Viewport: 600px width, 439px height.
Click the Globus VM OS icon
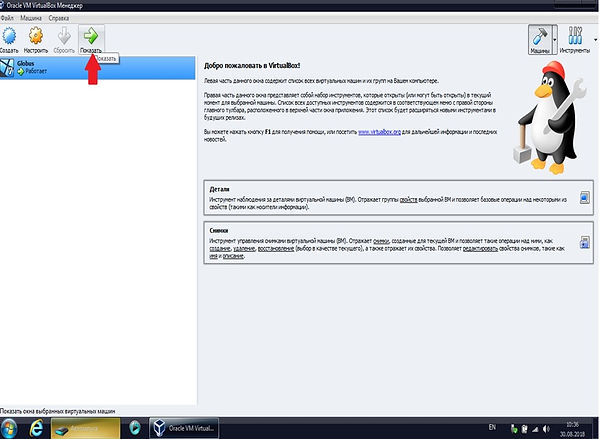pos(7,68)
